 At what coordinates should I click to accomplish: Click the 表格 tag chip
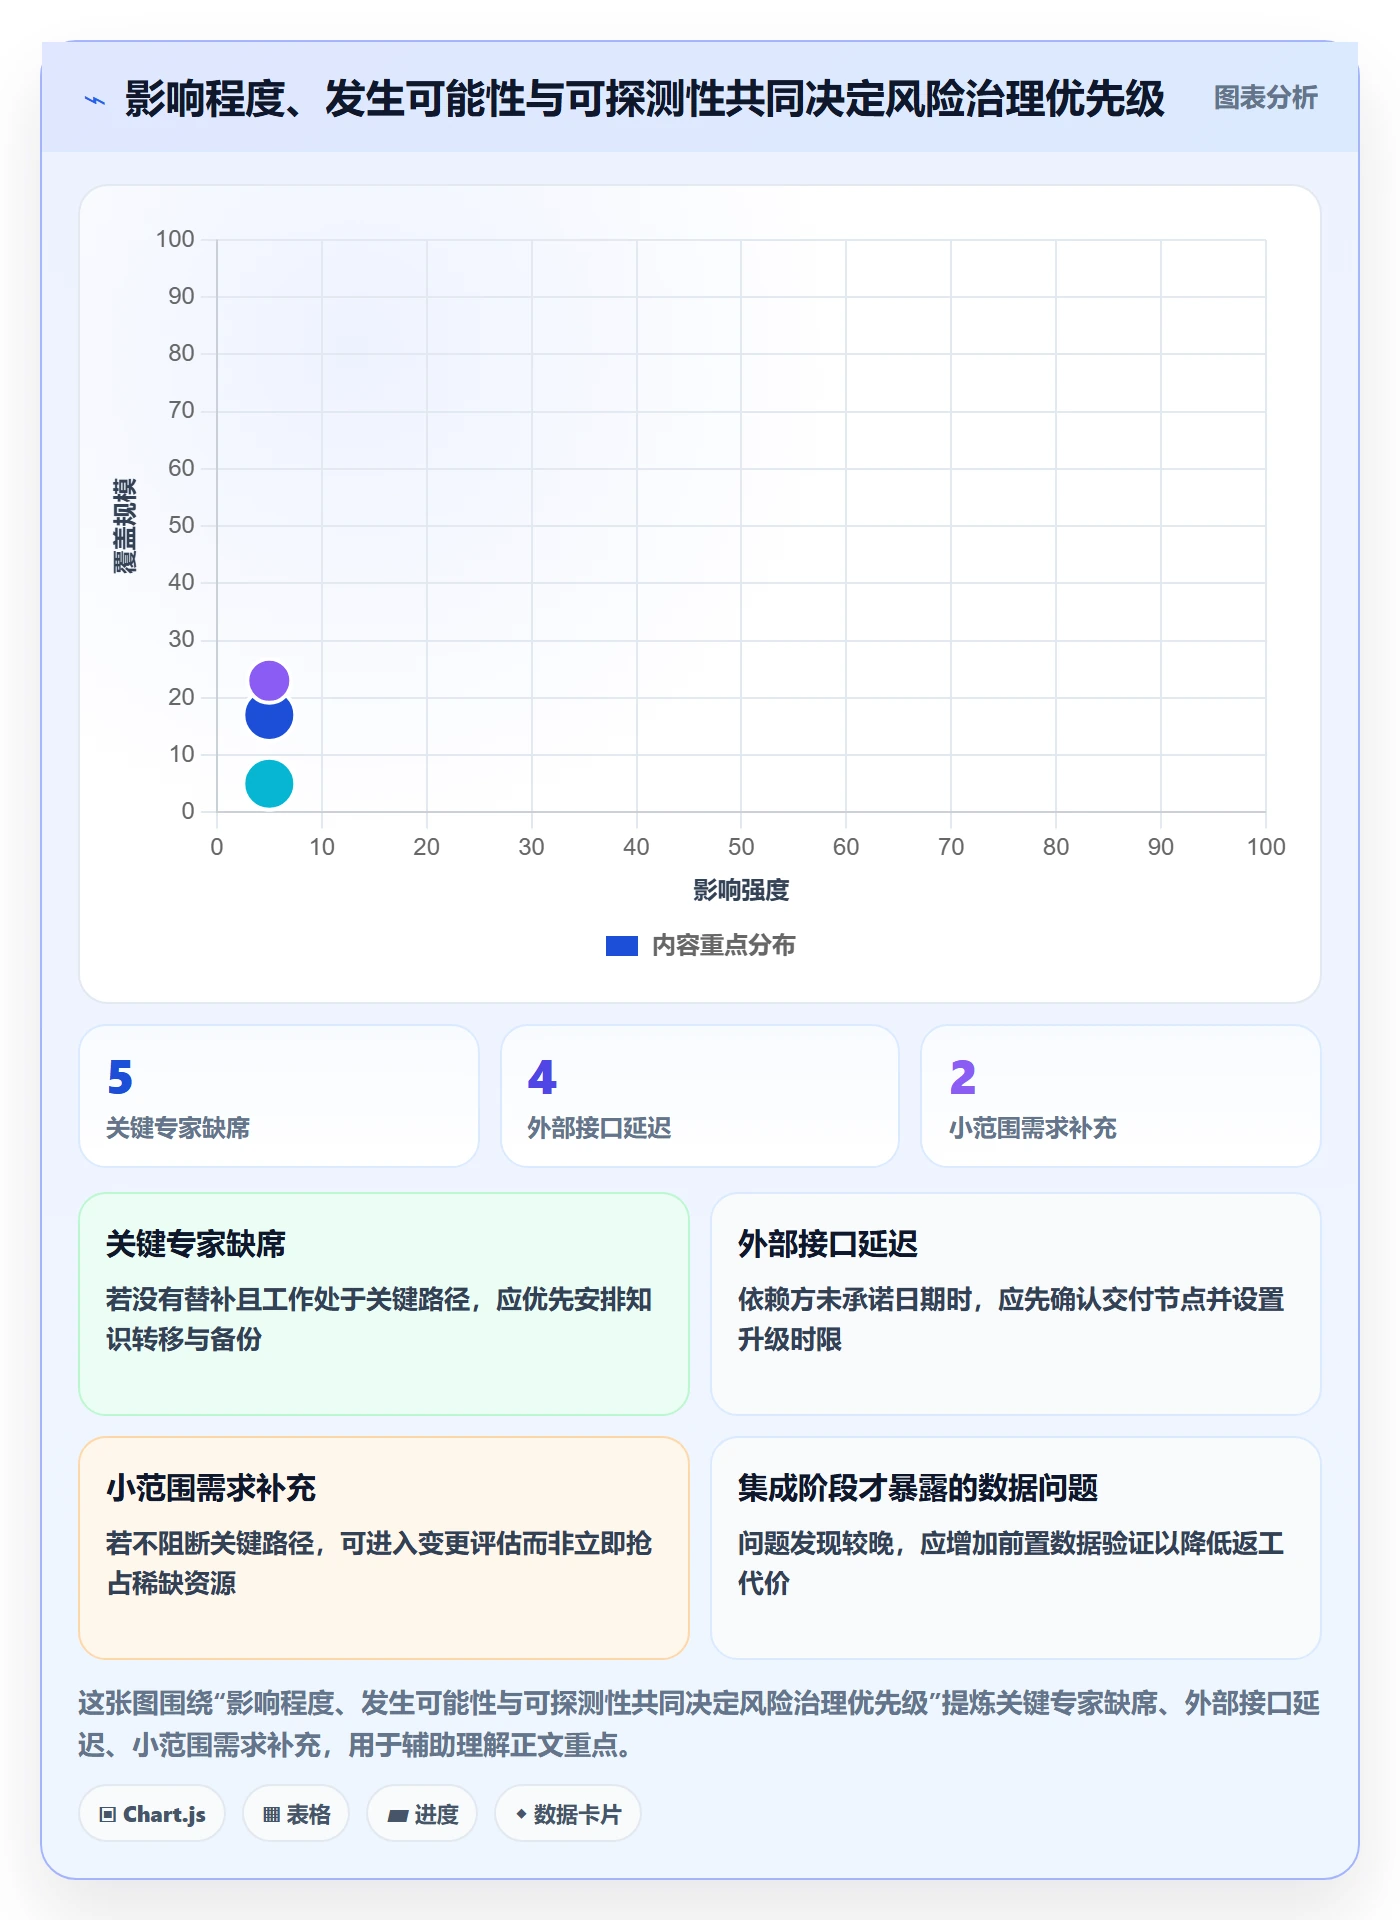click(x=296, y=1814)
